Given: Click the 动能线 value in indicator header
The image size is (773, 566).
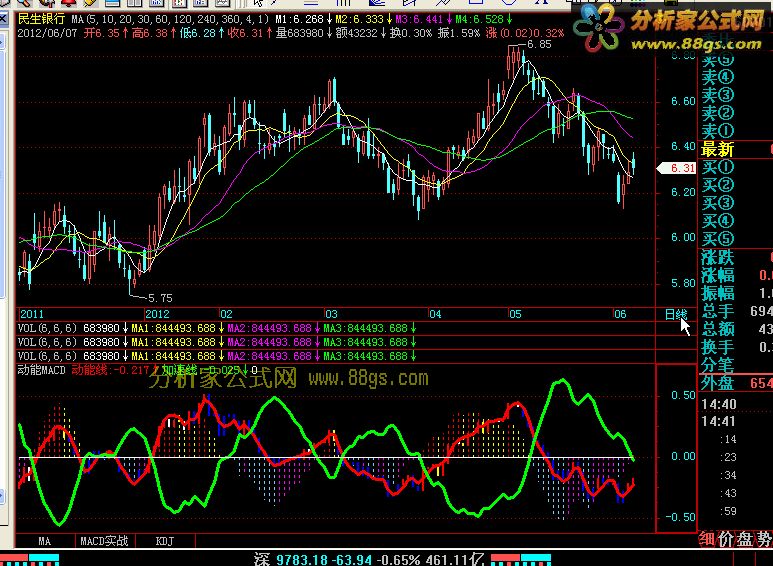Looking at the screenshot, I should [110, 370].
